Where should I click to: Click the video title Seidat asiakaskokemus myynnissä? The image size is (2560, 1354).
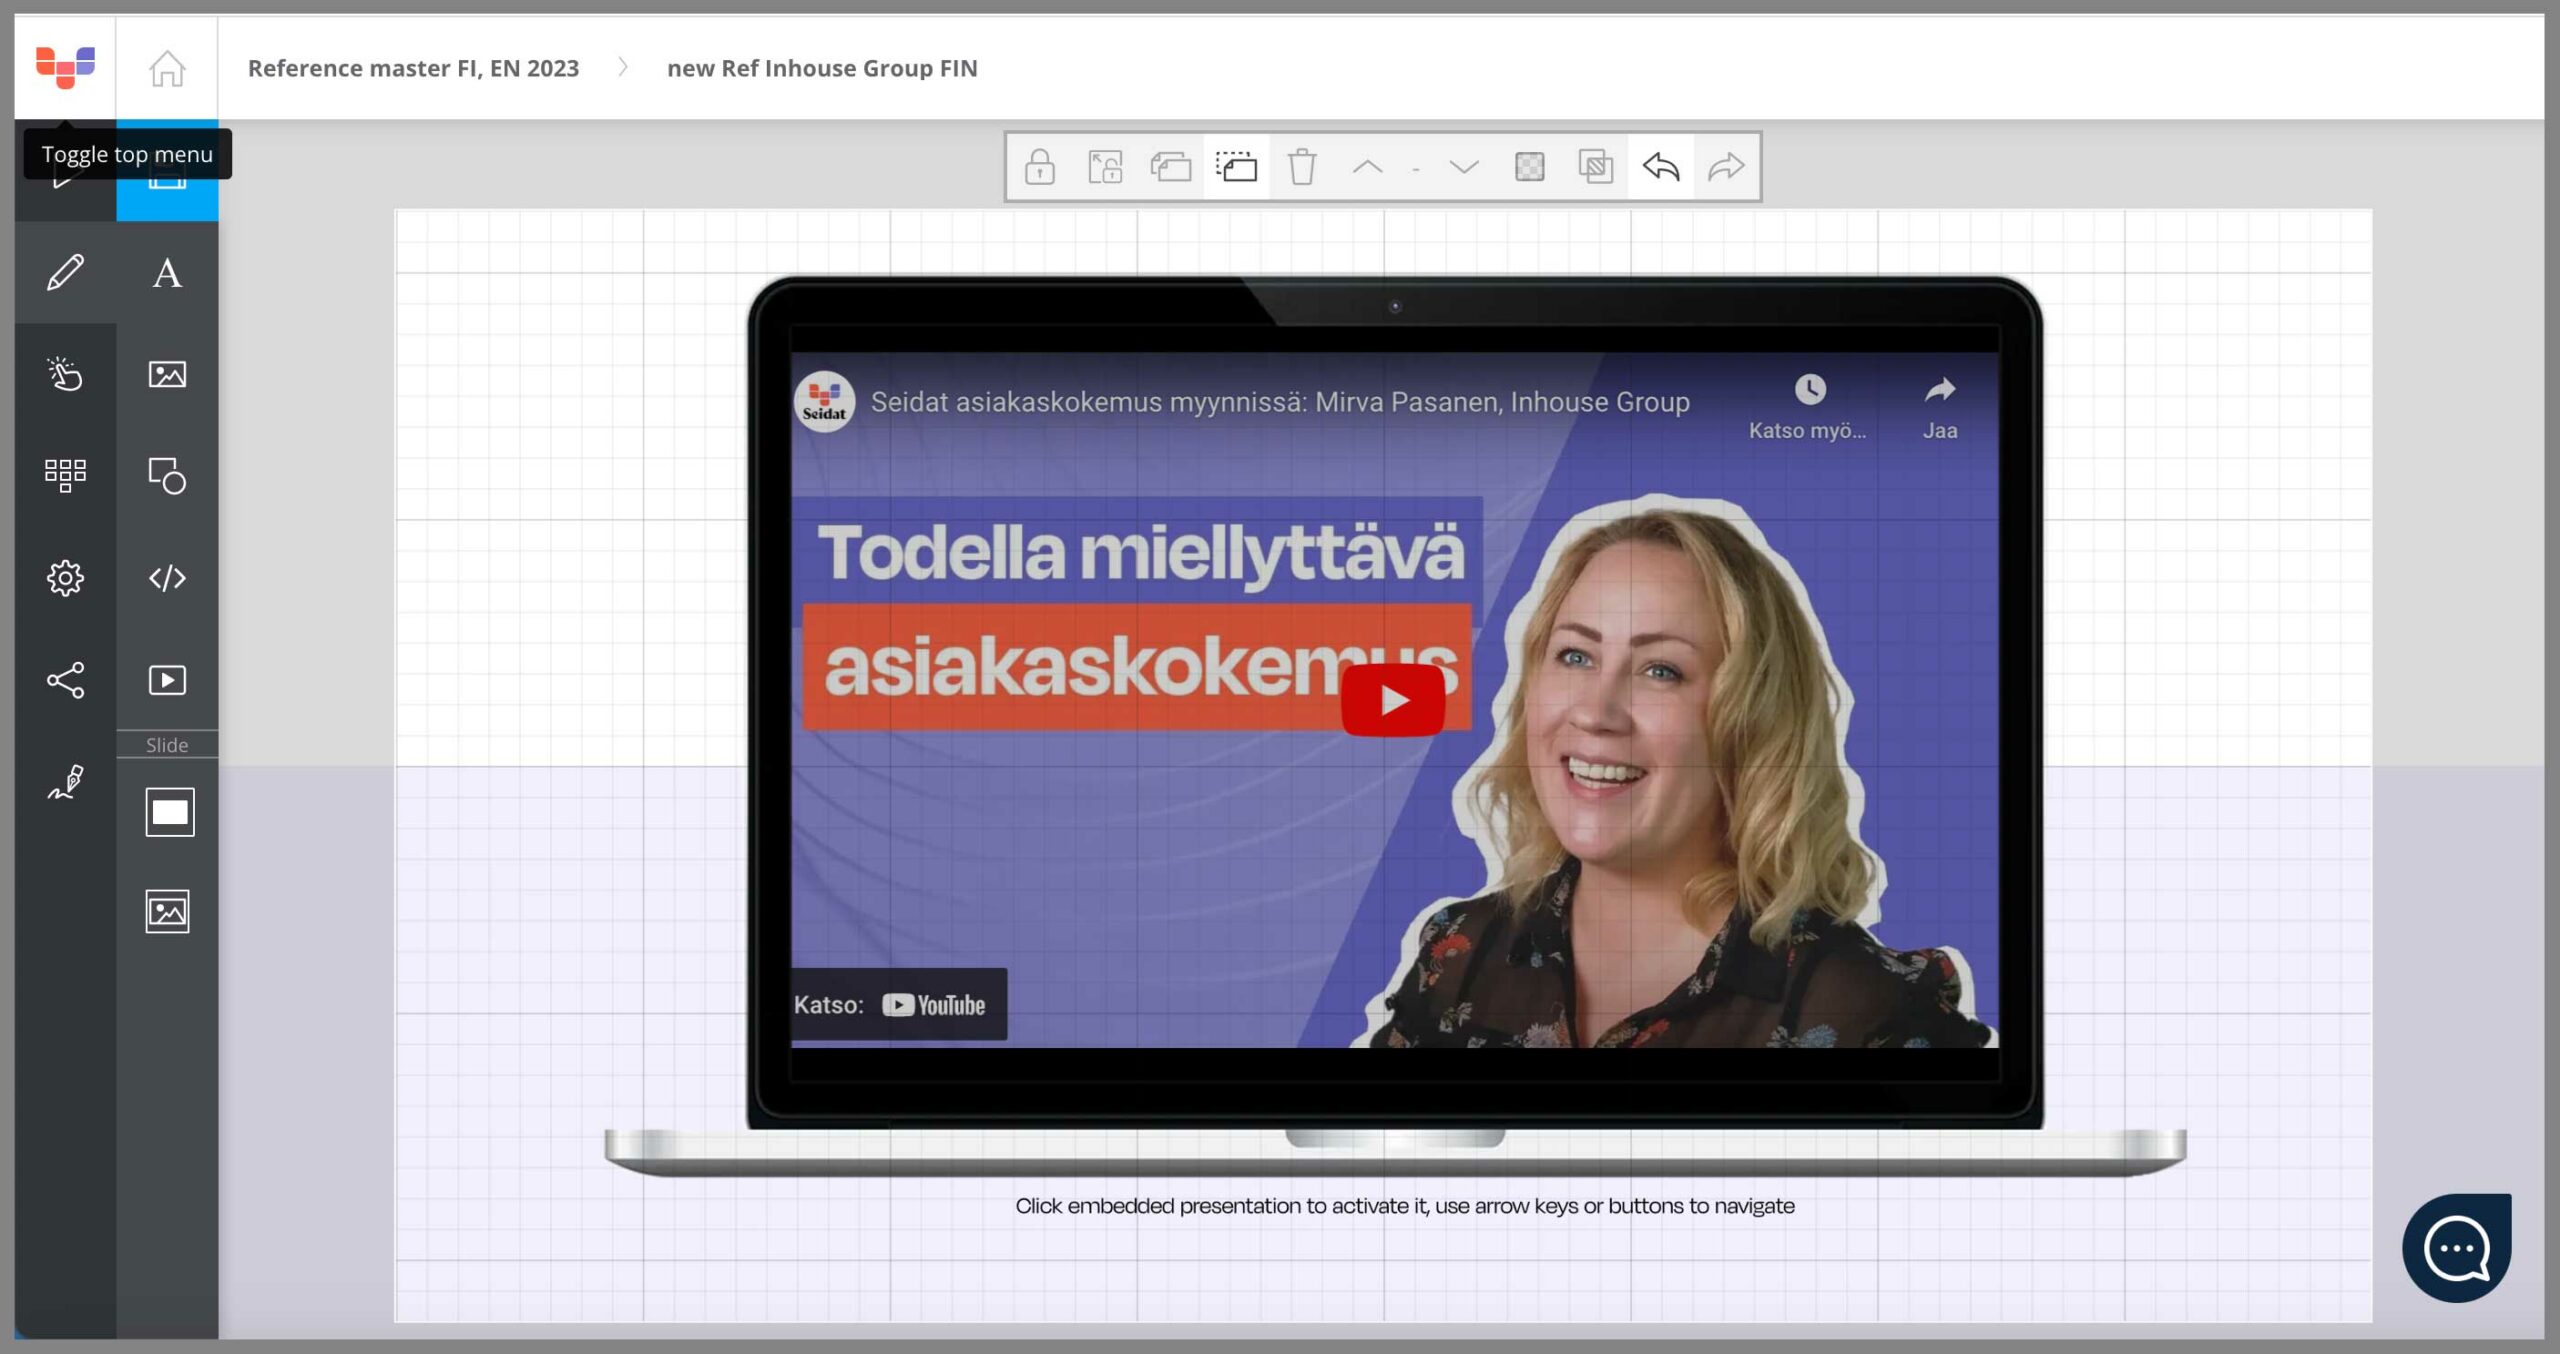click(1280, 402)
